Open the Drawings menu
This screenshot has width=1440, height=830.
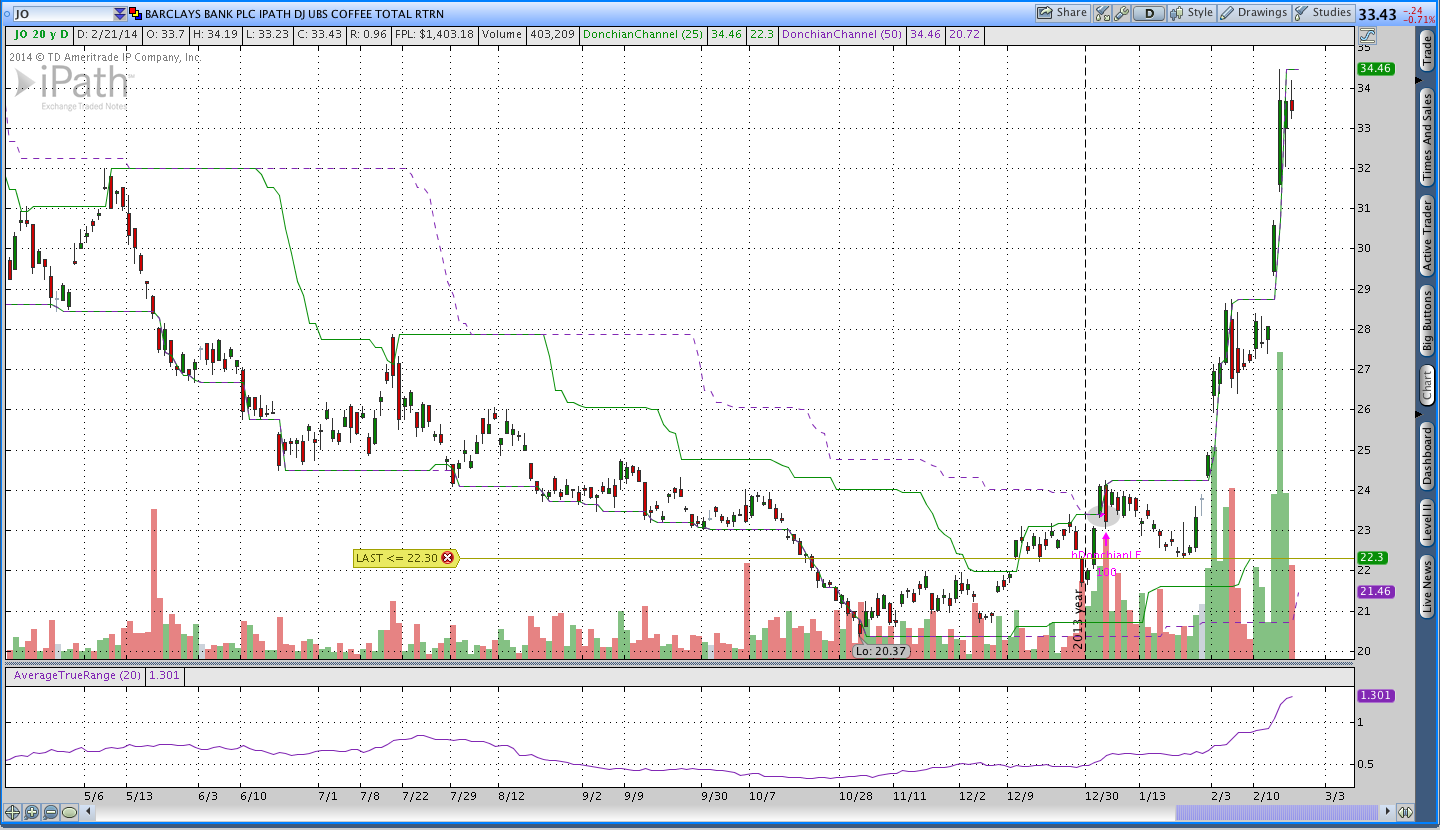point(1254,13)
